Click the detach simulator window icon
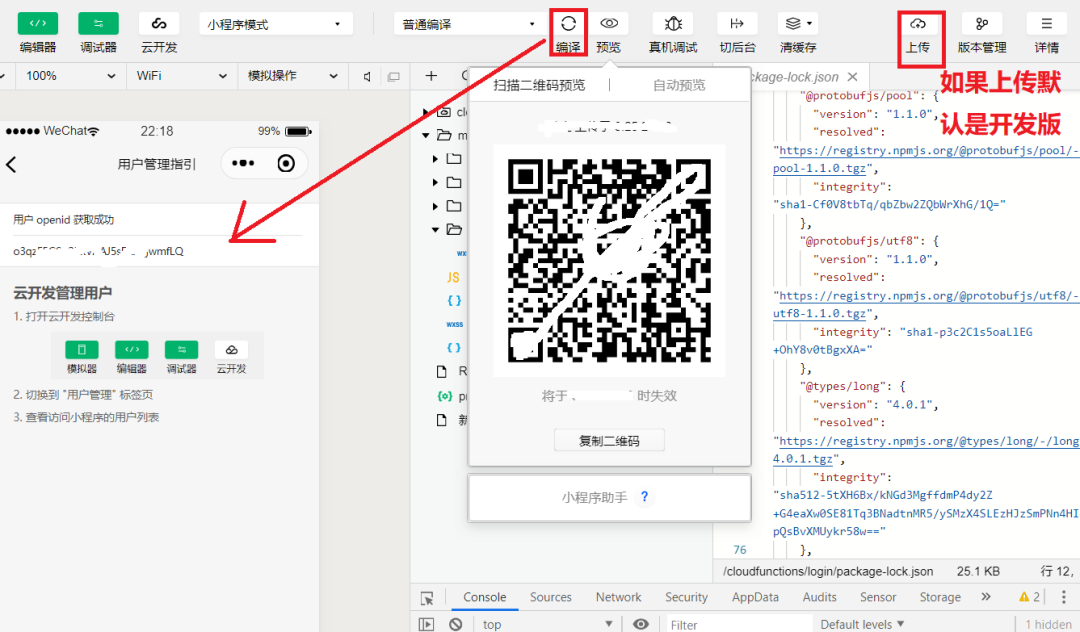The width and height of the screenshot is (1080, 632). 393,76
